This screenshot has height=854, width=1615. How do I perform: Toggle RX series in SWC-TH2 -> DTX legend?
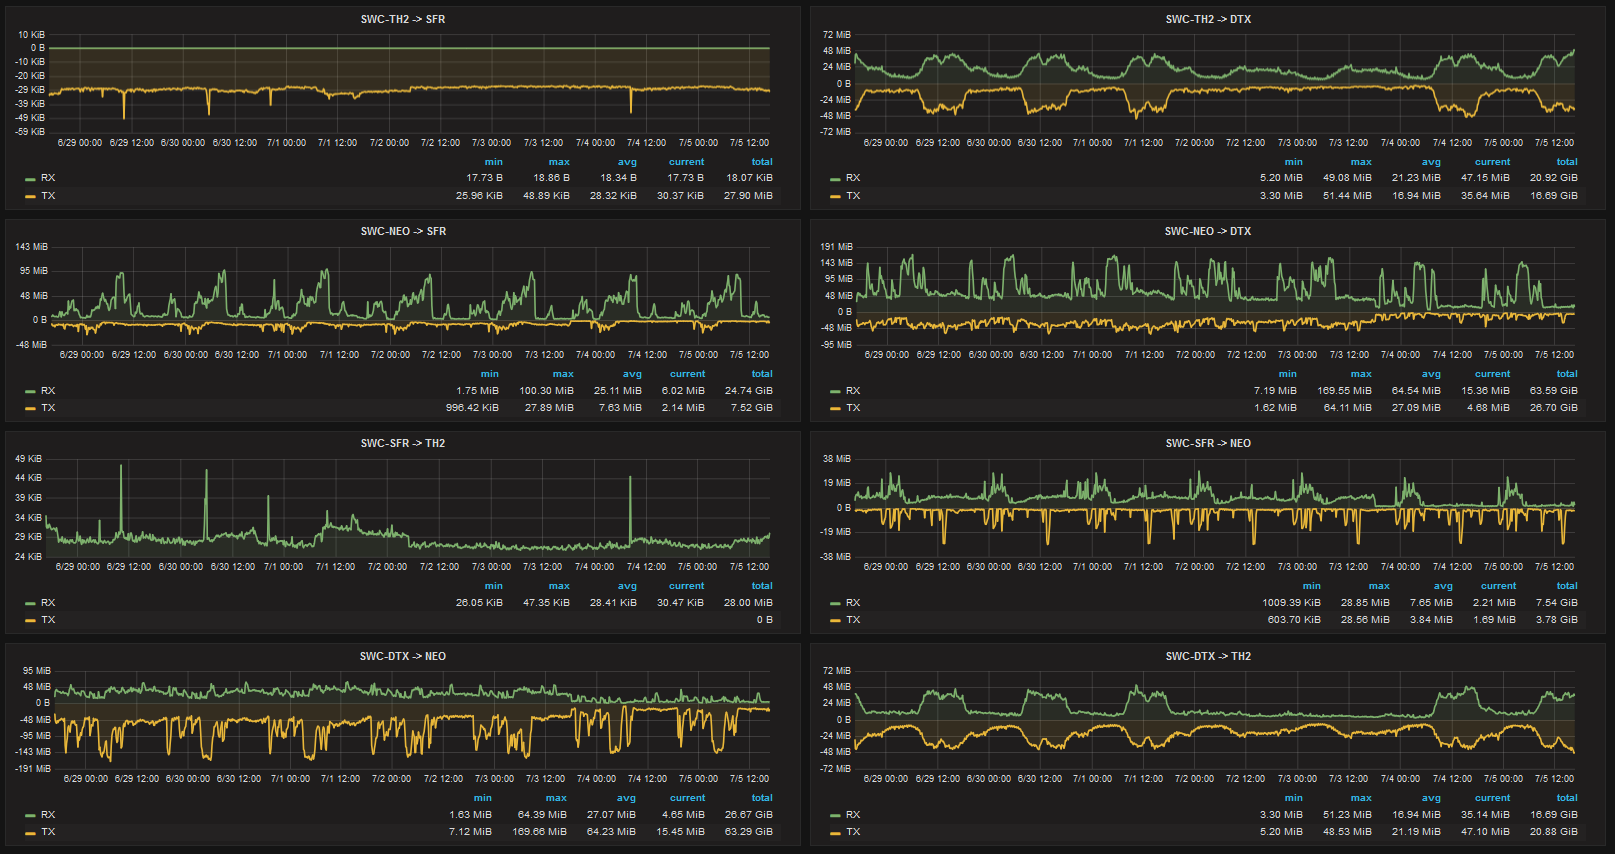[853, 178]
